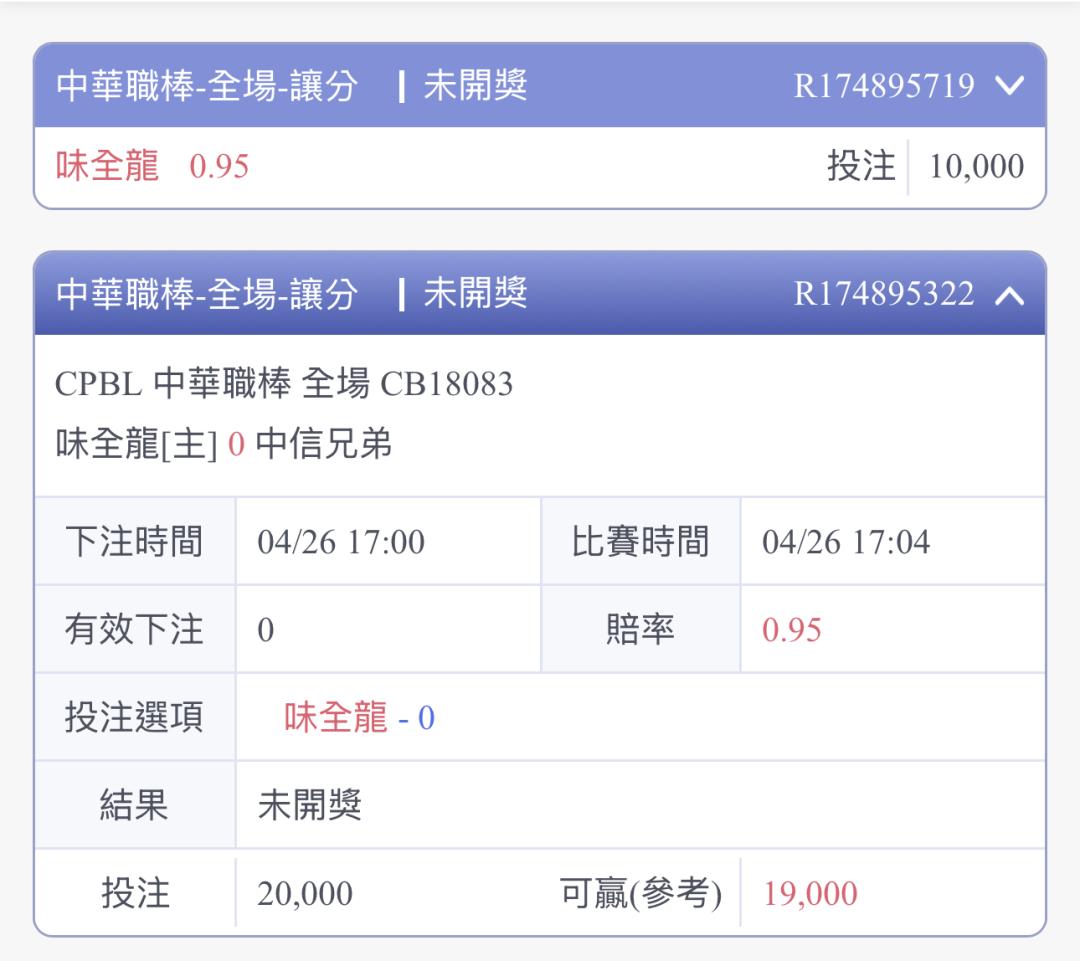Click the 比賽時間 value 04/26 17:04
The width and height of the screenshot is (1080, 961).
(x=846, y=542)
